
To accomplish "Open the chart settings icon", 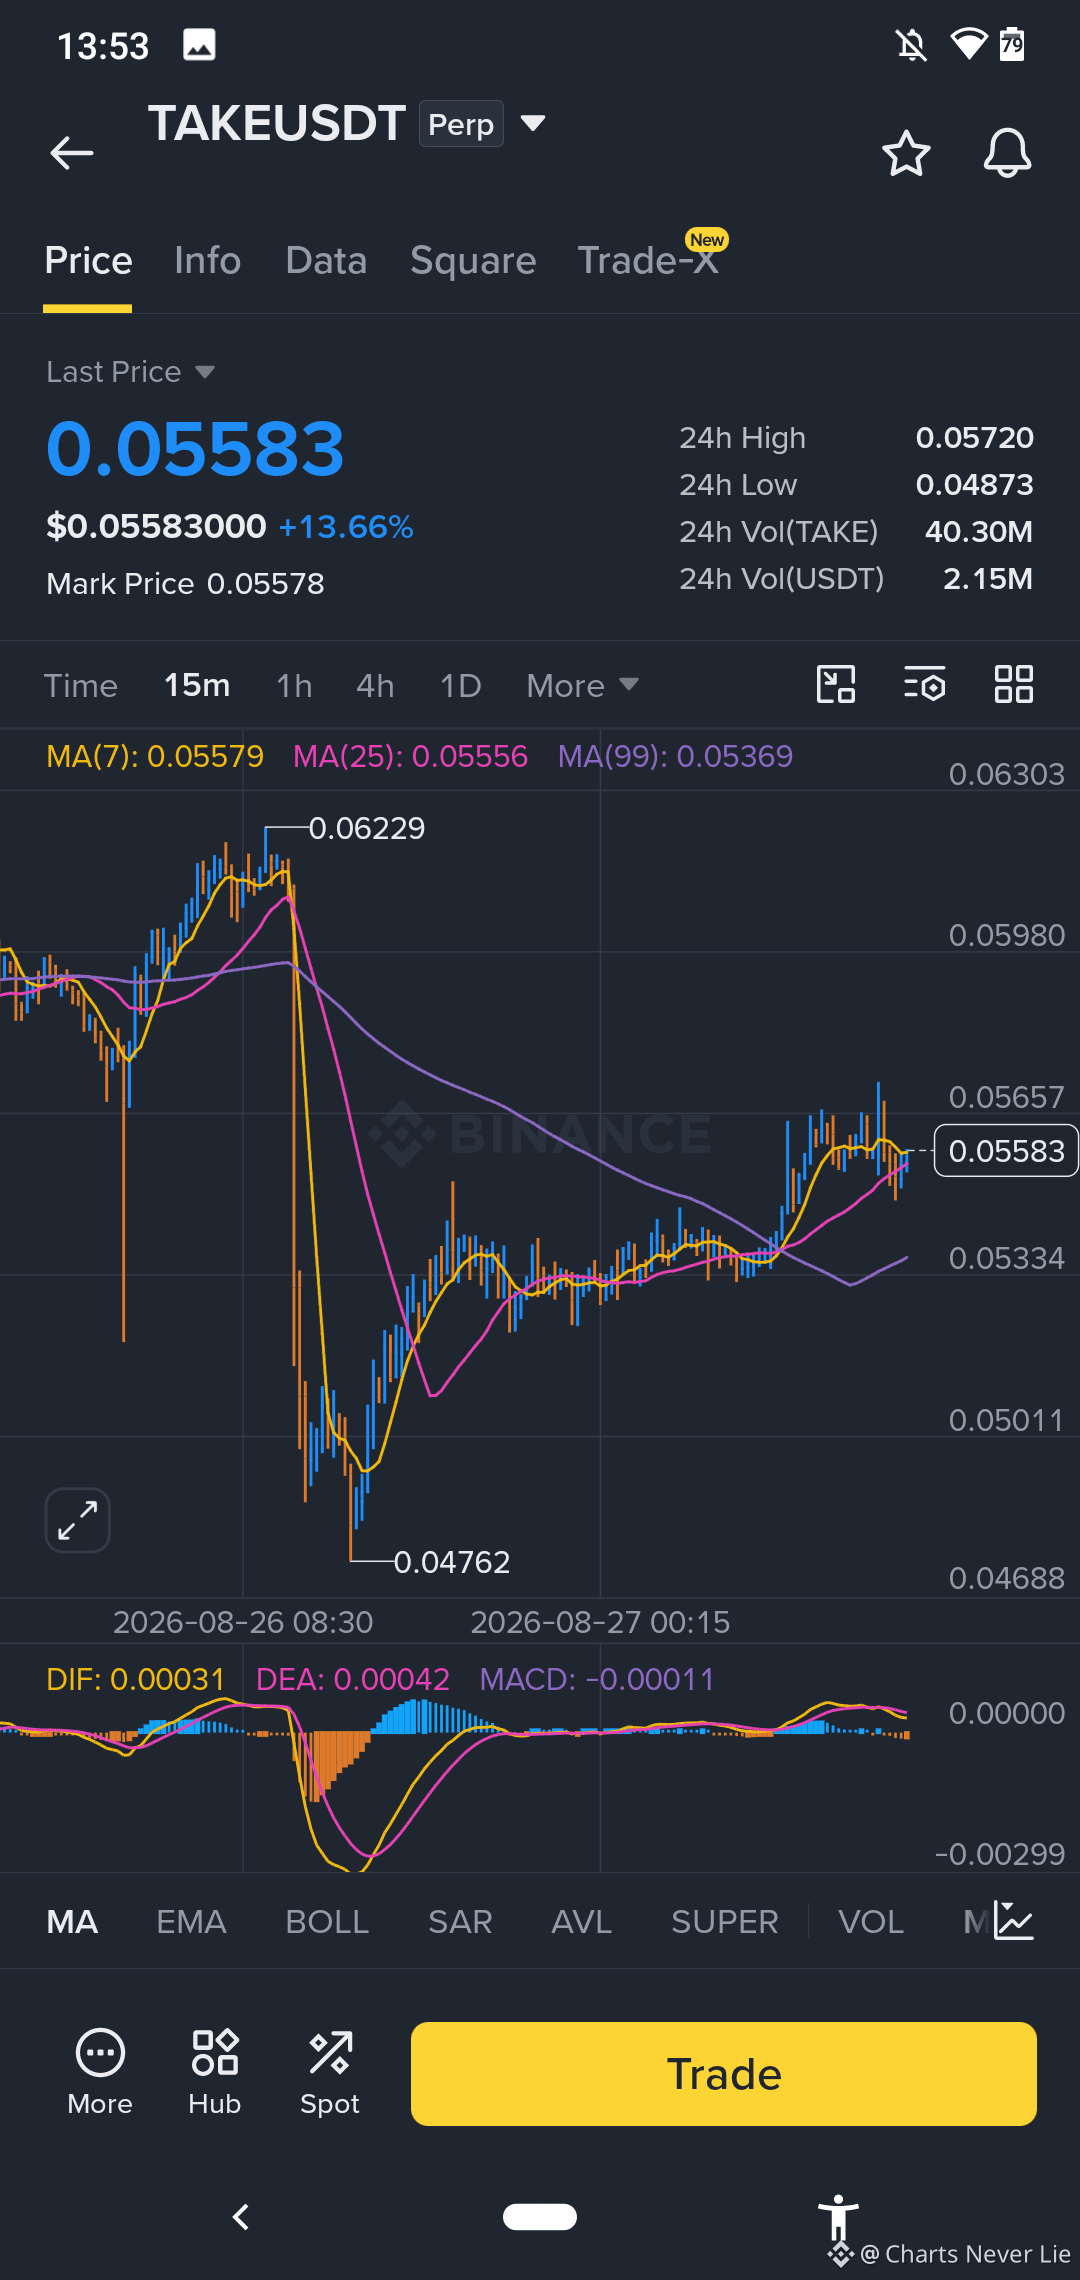I will (925, 685).
